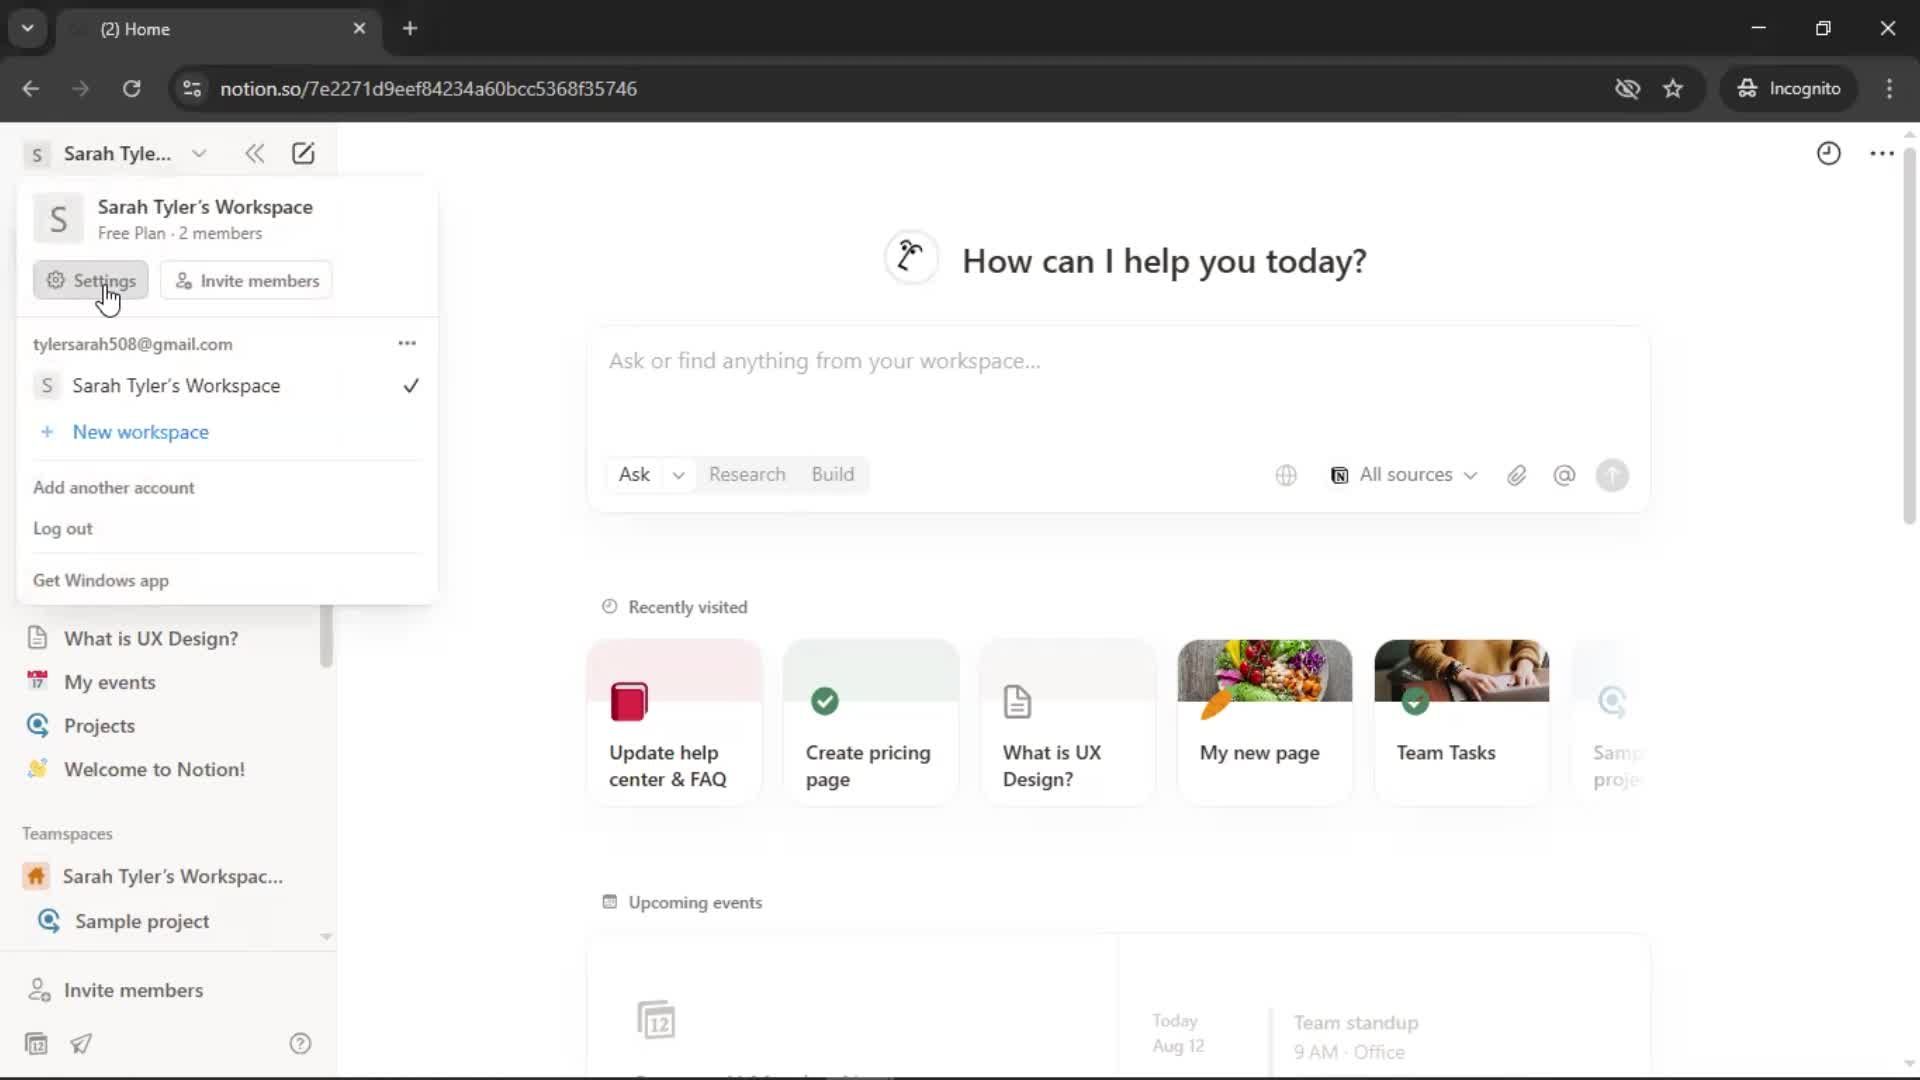1920x1080 pixels.
Task: Click the What is UX Design? page icon in sidebar
Action: [x=38, y=638]
